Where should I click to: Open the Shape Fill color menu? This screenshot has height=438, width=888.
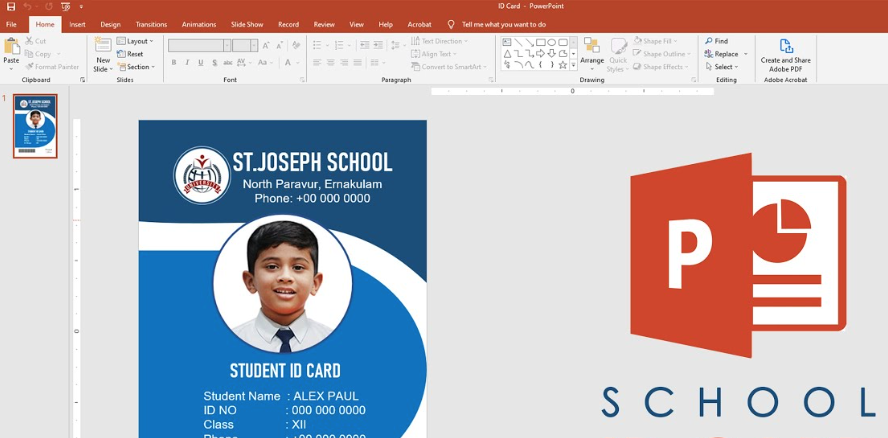pyautogui.click(x=655, y=41)
